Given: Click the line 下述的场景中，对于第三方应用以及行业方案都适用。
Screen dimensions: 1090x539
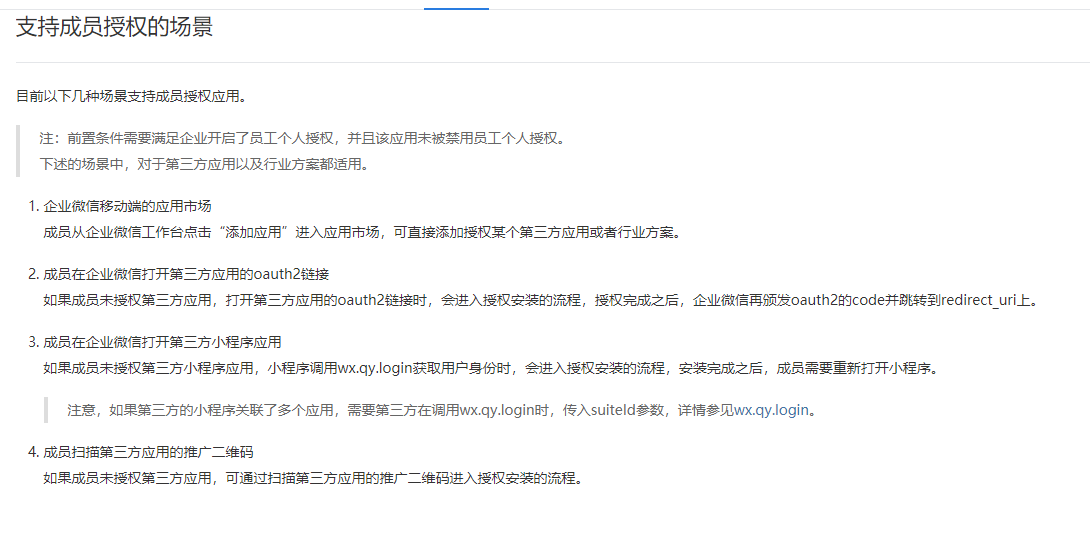Looking at the screenshot, I should click(x=204, y=165).
